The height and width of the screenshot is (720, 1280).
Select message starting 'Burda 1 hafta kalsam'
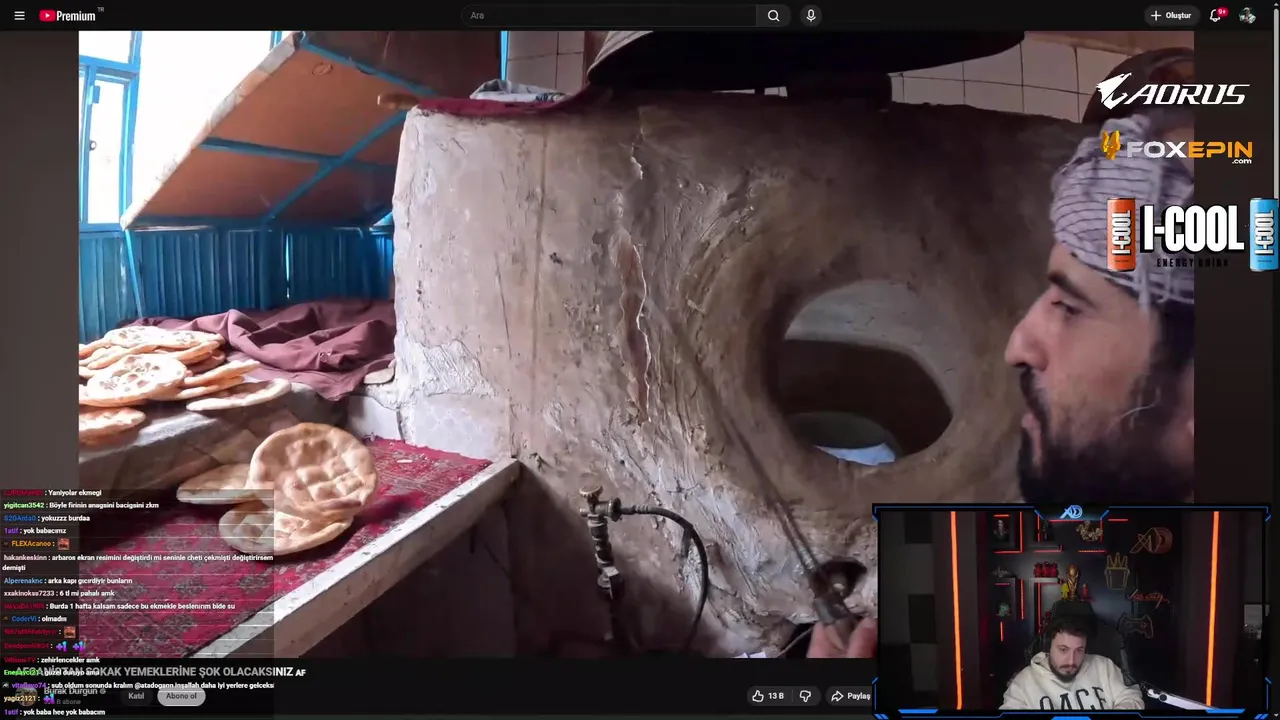click(141, 606)
